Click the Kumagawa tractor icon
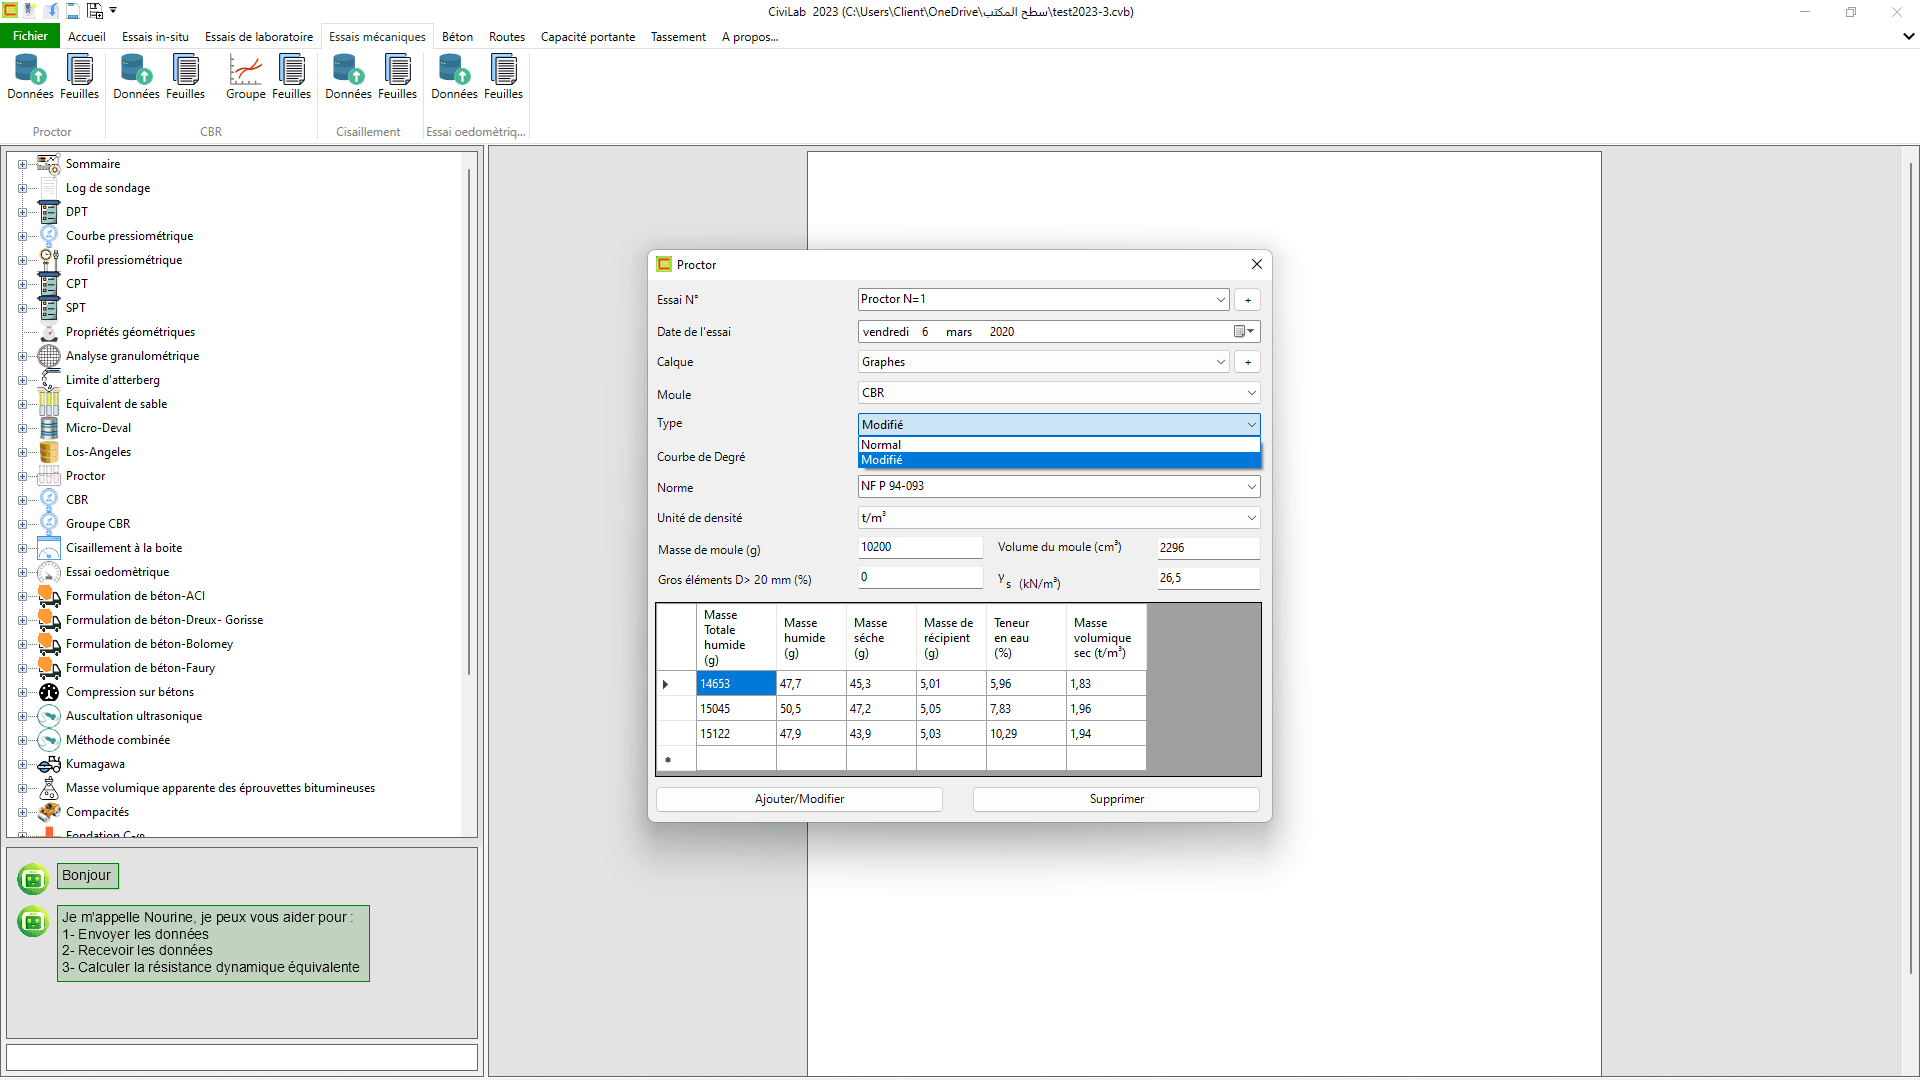1920x1080 pixels. (49, 764)
